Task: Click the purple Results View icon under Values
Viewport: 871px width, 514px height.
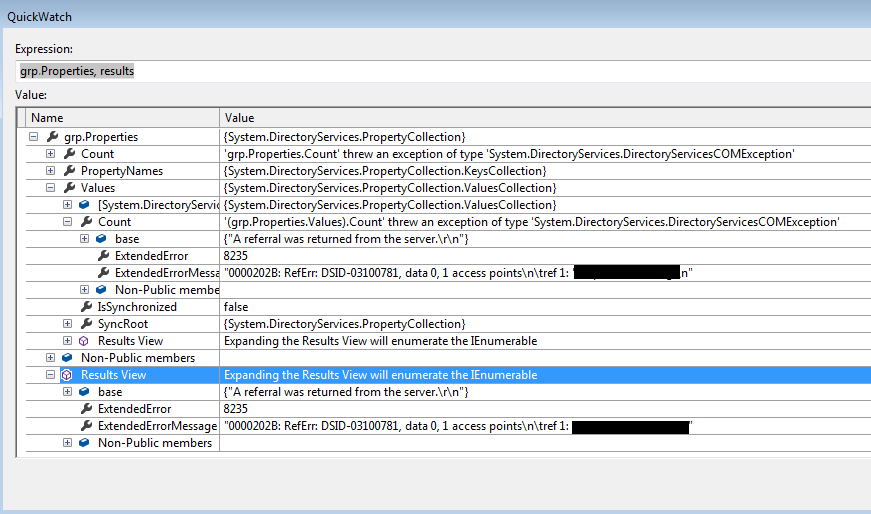Action: [84, 341]
